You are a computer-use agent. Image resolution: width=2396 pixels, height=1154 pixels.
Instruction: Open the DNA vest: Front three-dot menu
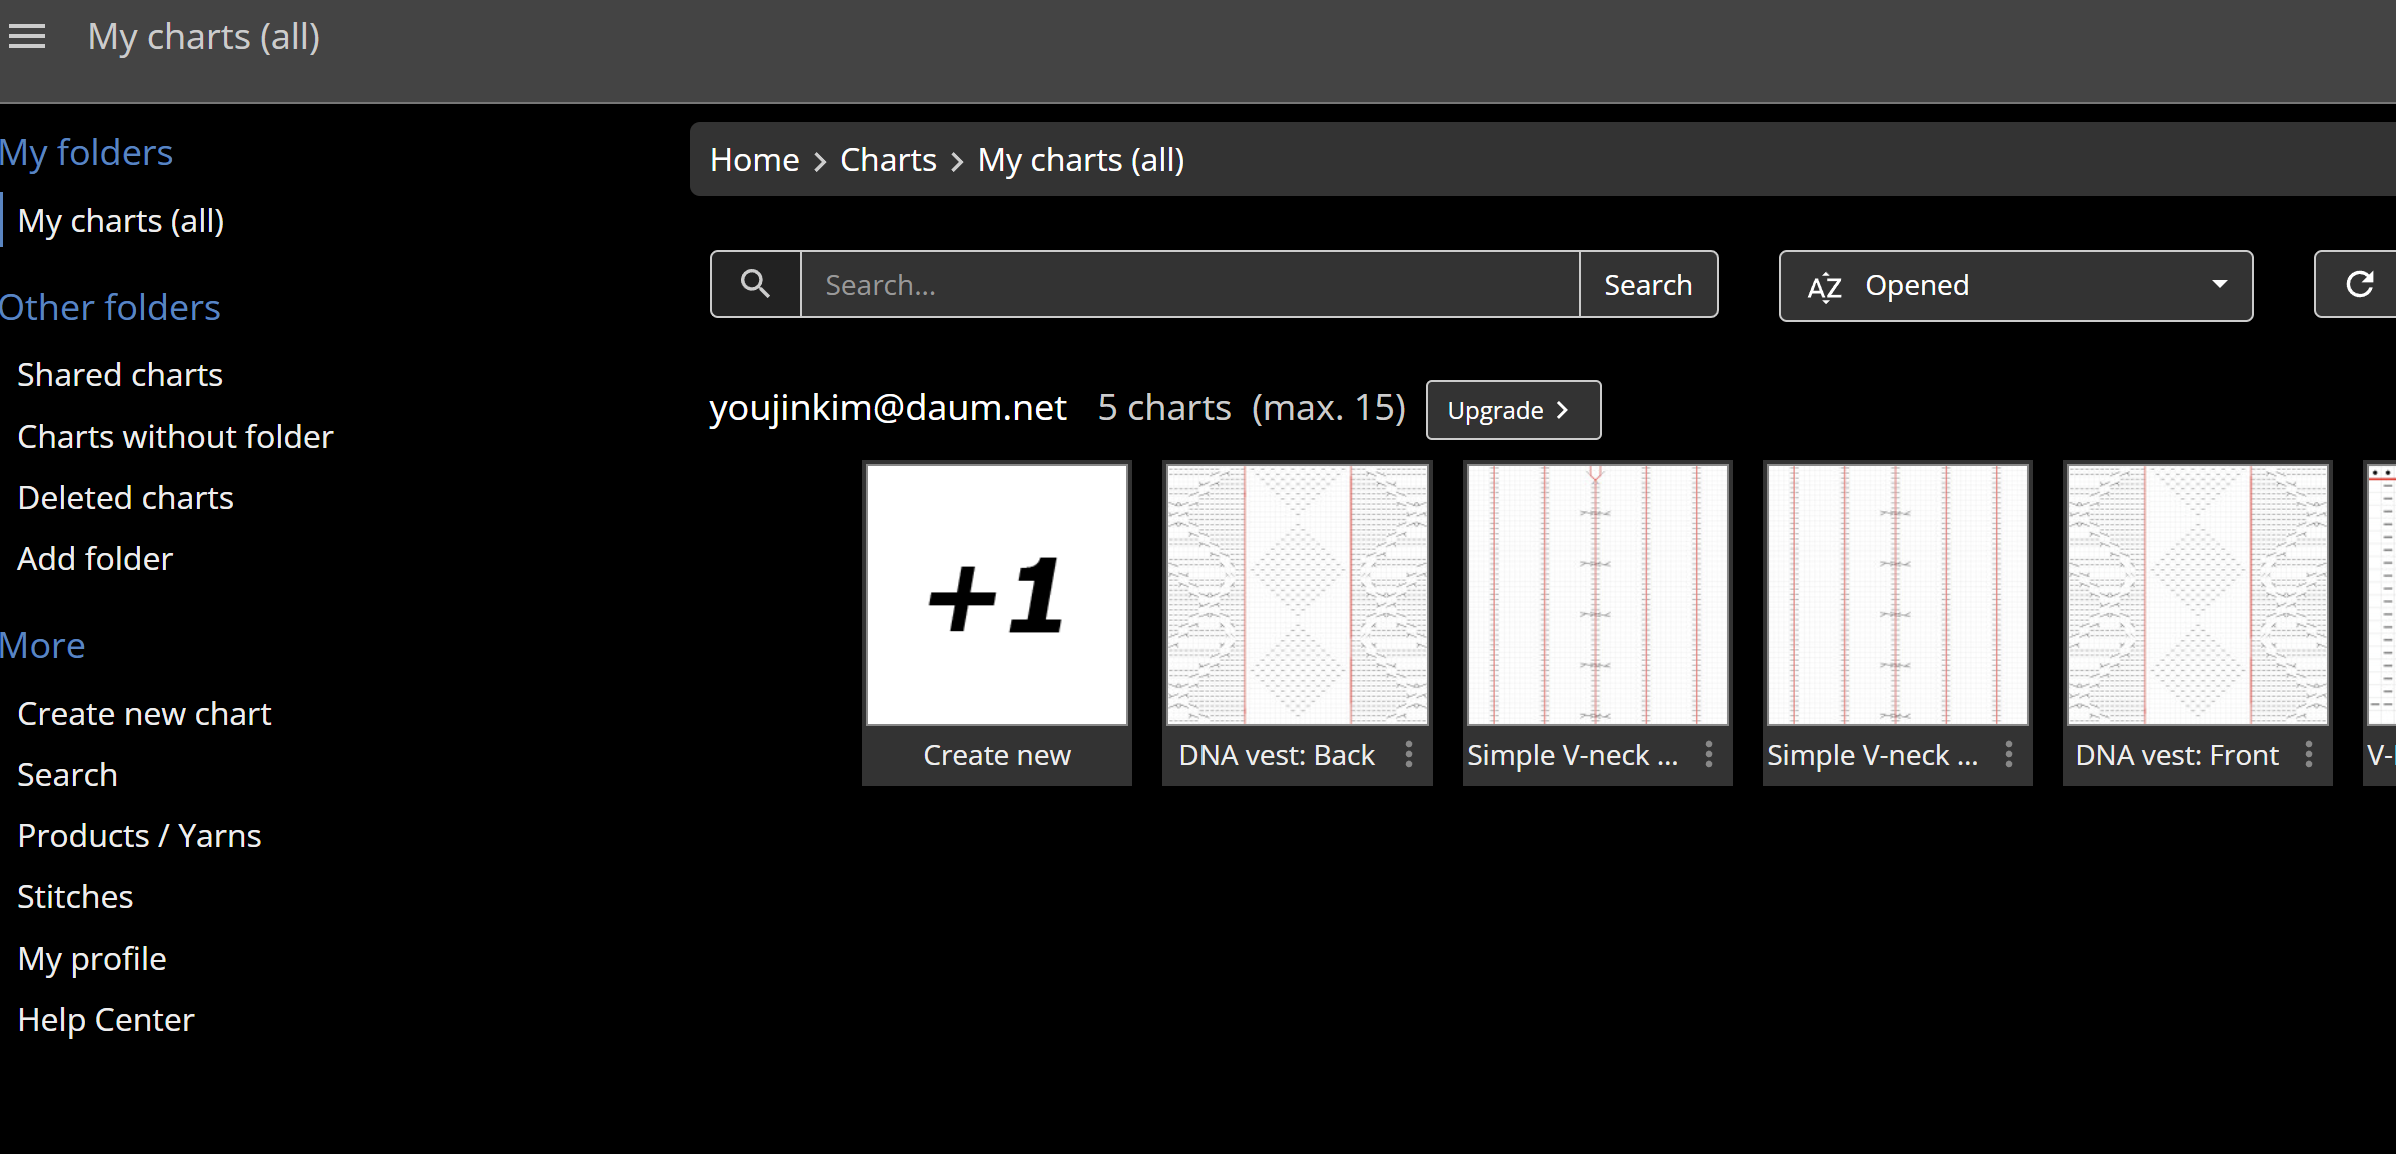[x=2309, y=755]
